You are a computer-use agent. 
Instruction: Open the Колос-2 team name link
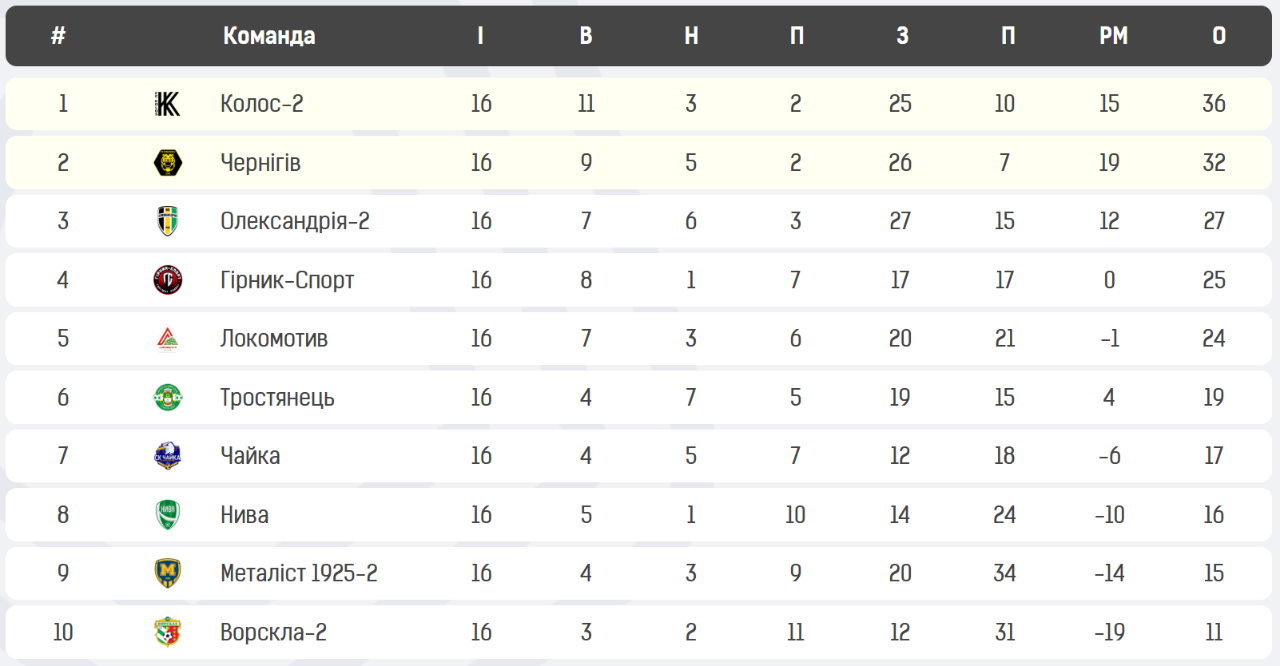tap(262, 104)
